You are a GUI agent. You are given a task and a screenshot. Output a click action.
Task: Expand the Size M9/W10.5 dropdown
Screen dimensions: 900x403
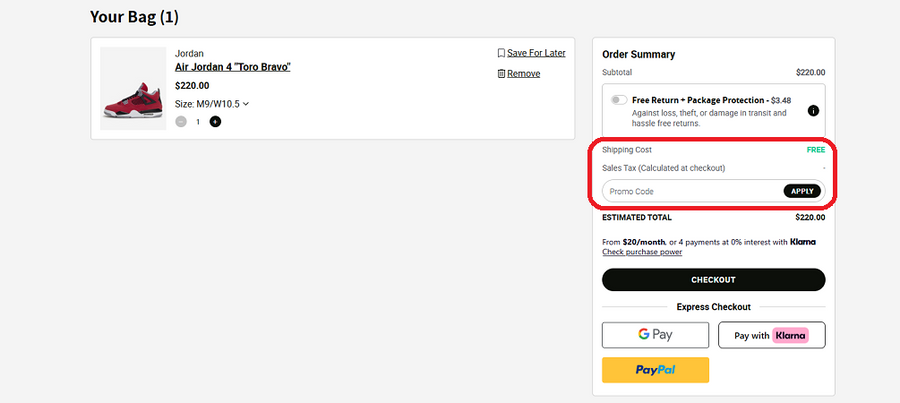pyautogui.click(x=212, y=104)
